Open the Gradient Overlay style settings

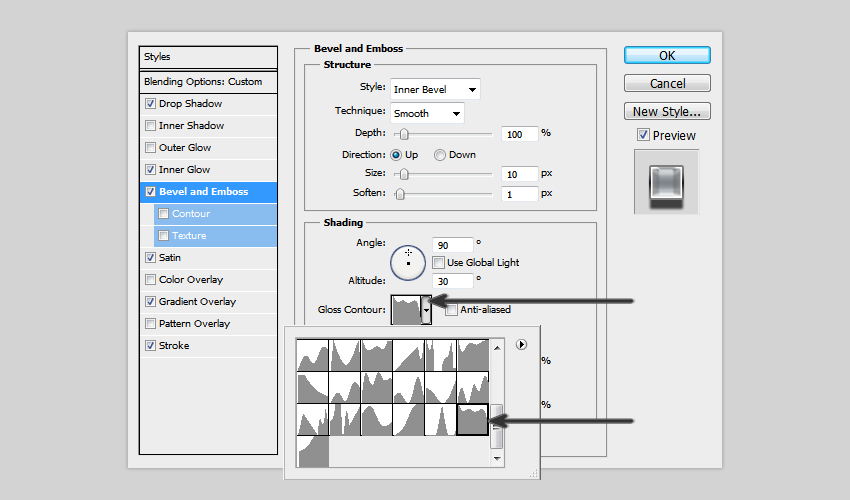pos(197,302)
